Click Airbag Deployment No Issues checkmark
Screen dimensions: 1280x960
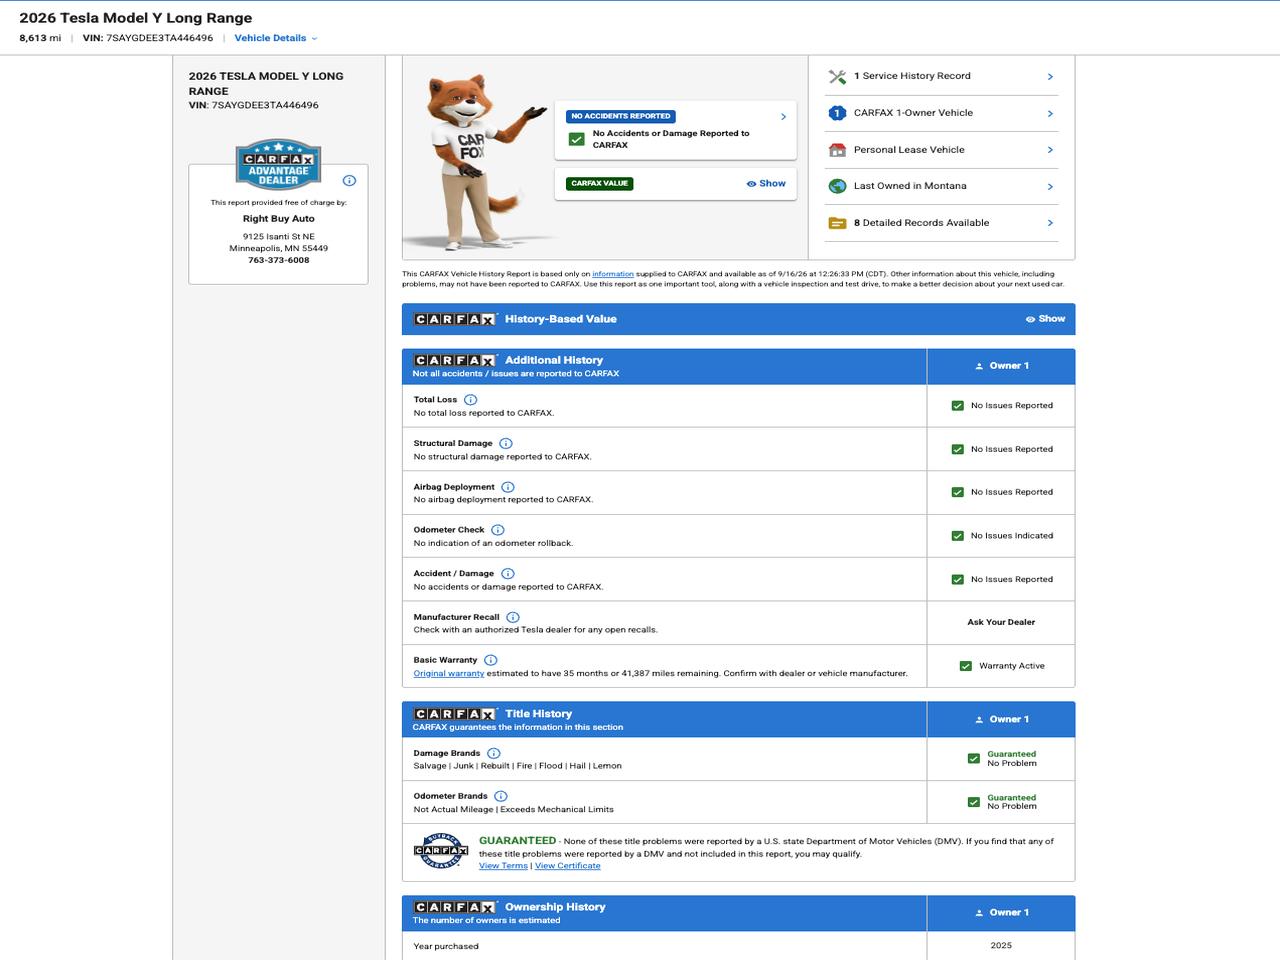tap(958, 493)
